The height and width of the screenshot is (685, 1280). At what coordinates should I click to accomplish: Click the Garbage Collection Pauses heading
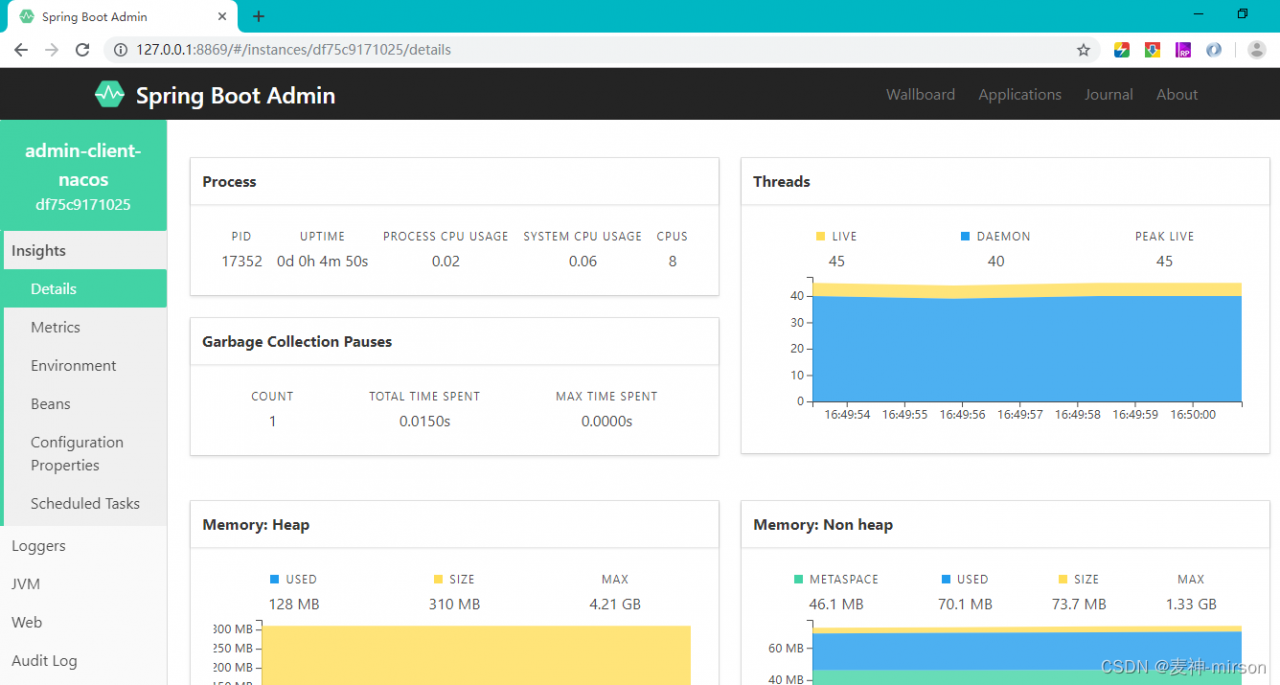tap(297, 341)
